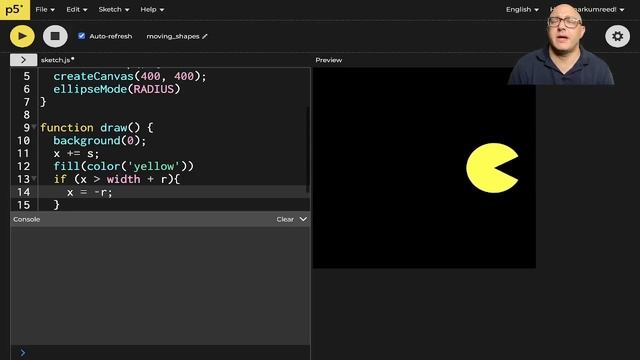640x360 pixels.
Task: Click the closing brace on line 7
Action: coord(43,102)
